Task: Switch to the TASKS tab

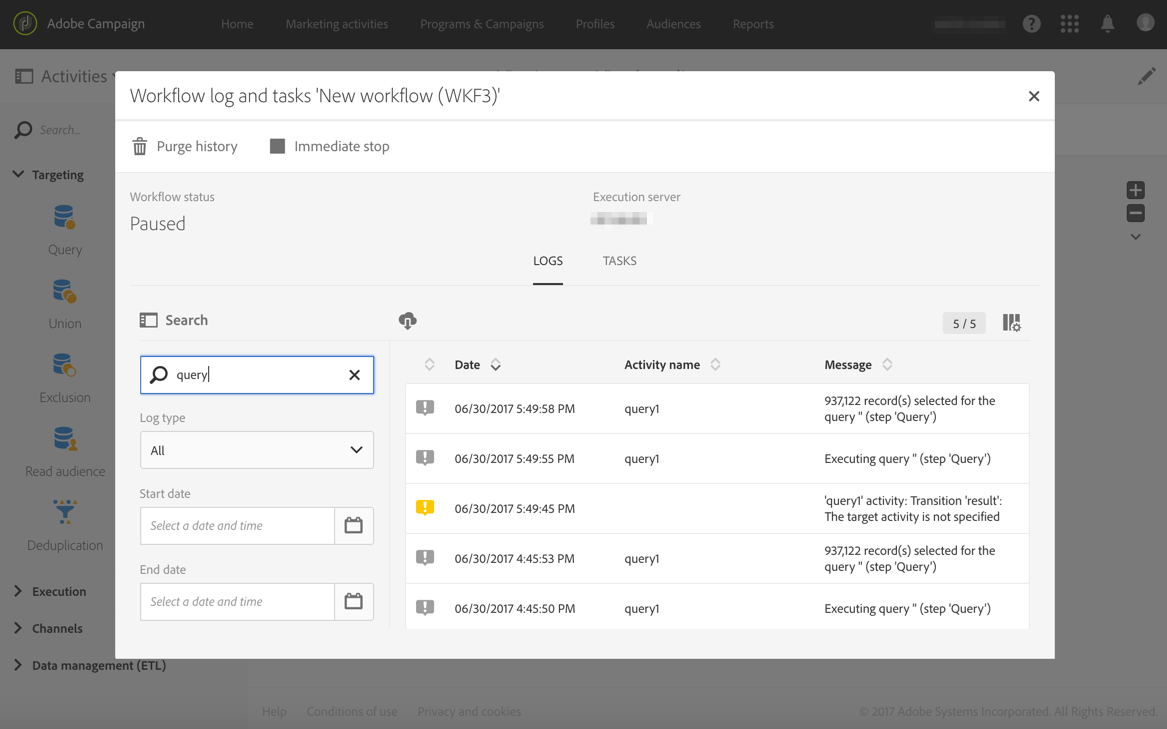Action: point(619,261)
